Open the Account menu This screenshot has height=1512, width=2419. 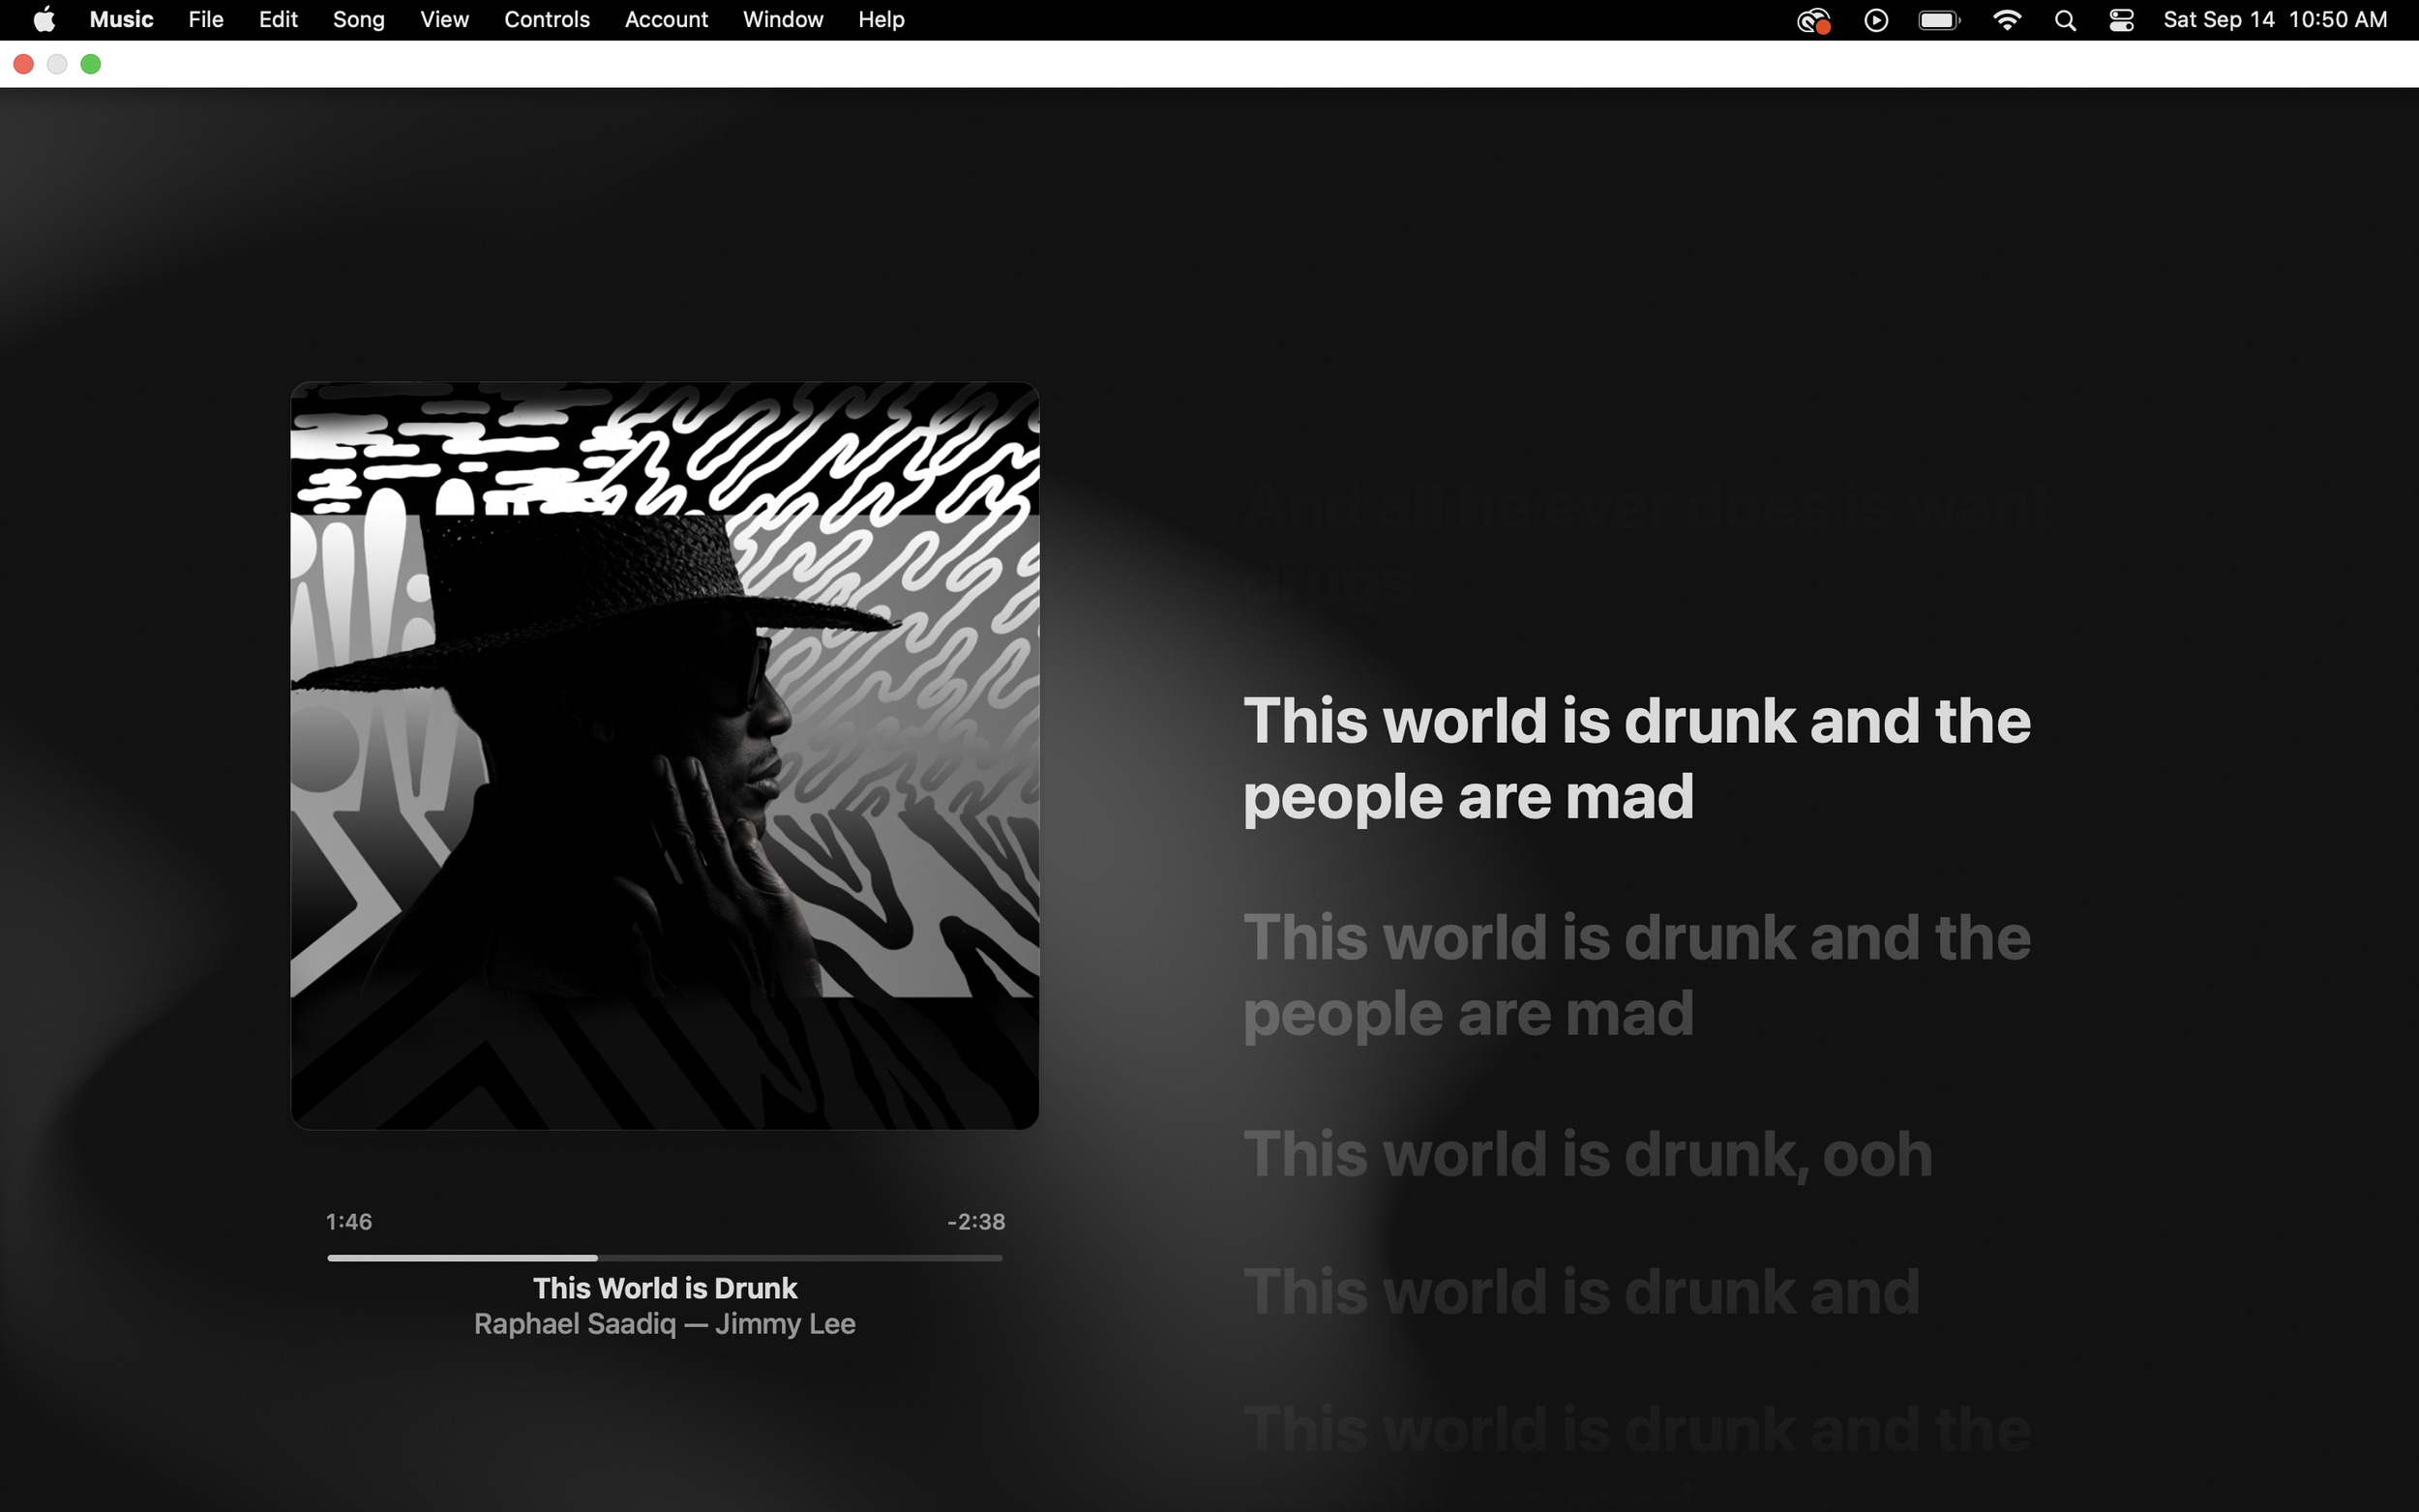[666, 20]
